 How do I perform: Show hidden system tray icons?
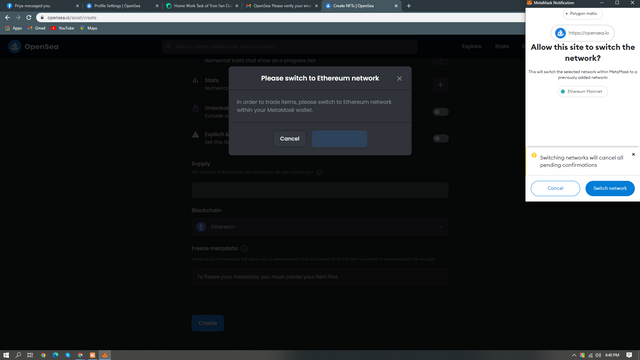574,355
